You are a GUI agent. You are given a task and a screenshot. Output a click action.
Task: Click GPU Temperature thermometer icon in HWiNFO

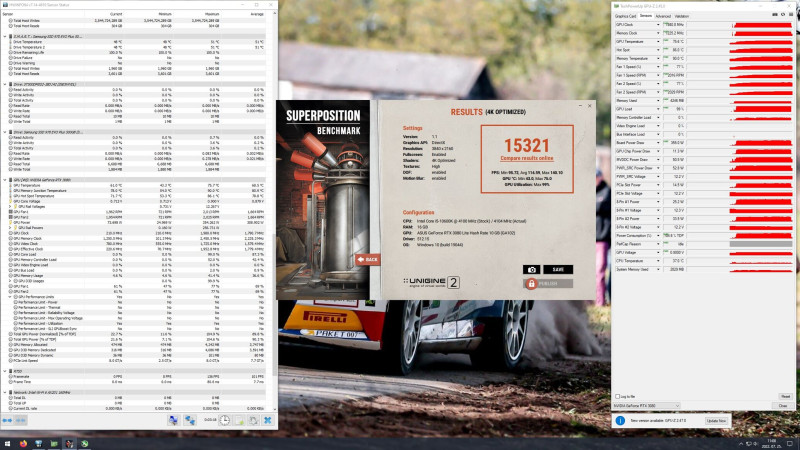(x=11, y=185)
